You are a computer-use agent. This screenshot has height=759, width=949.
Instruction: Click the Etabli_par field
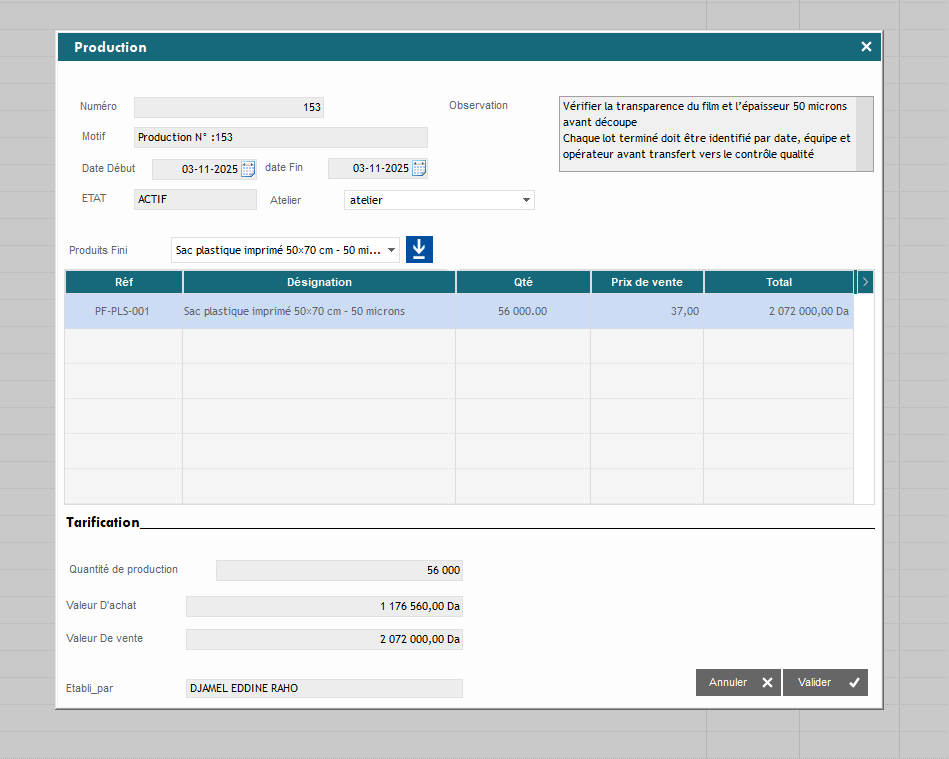[x=324, y=688]
